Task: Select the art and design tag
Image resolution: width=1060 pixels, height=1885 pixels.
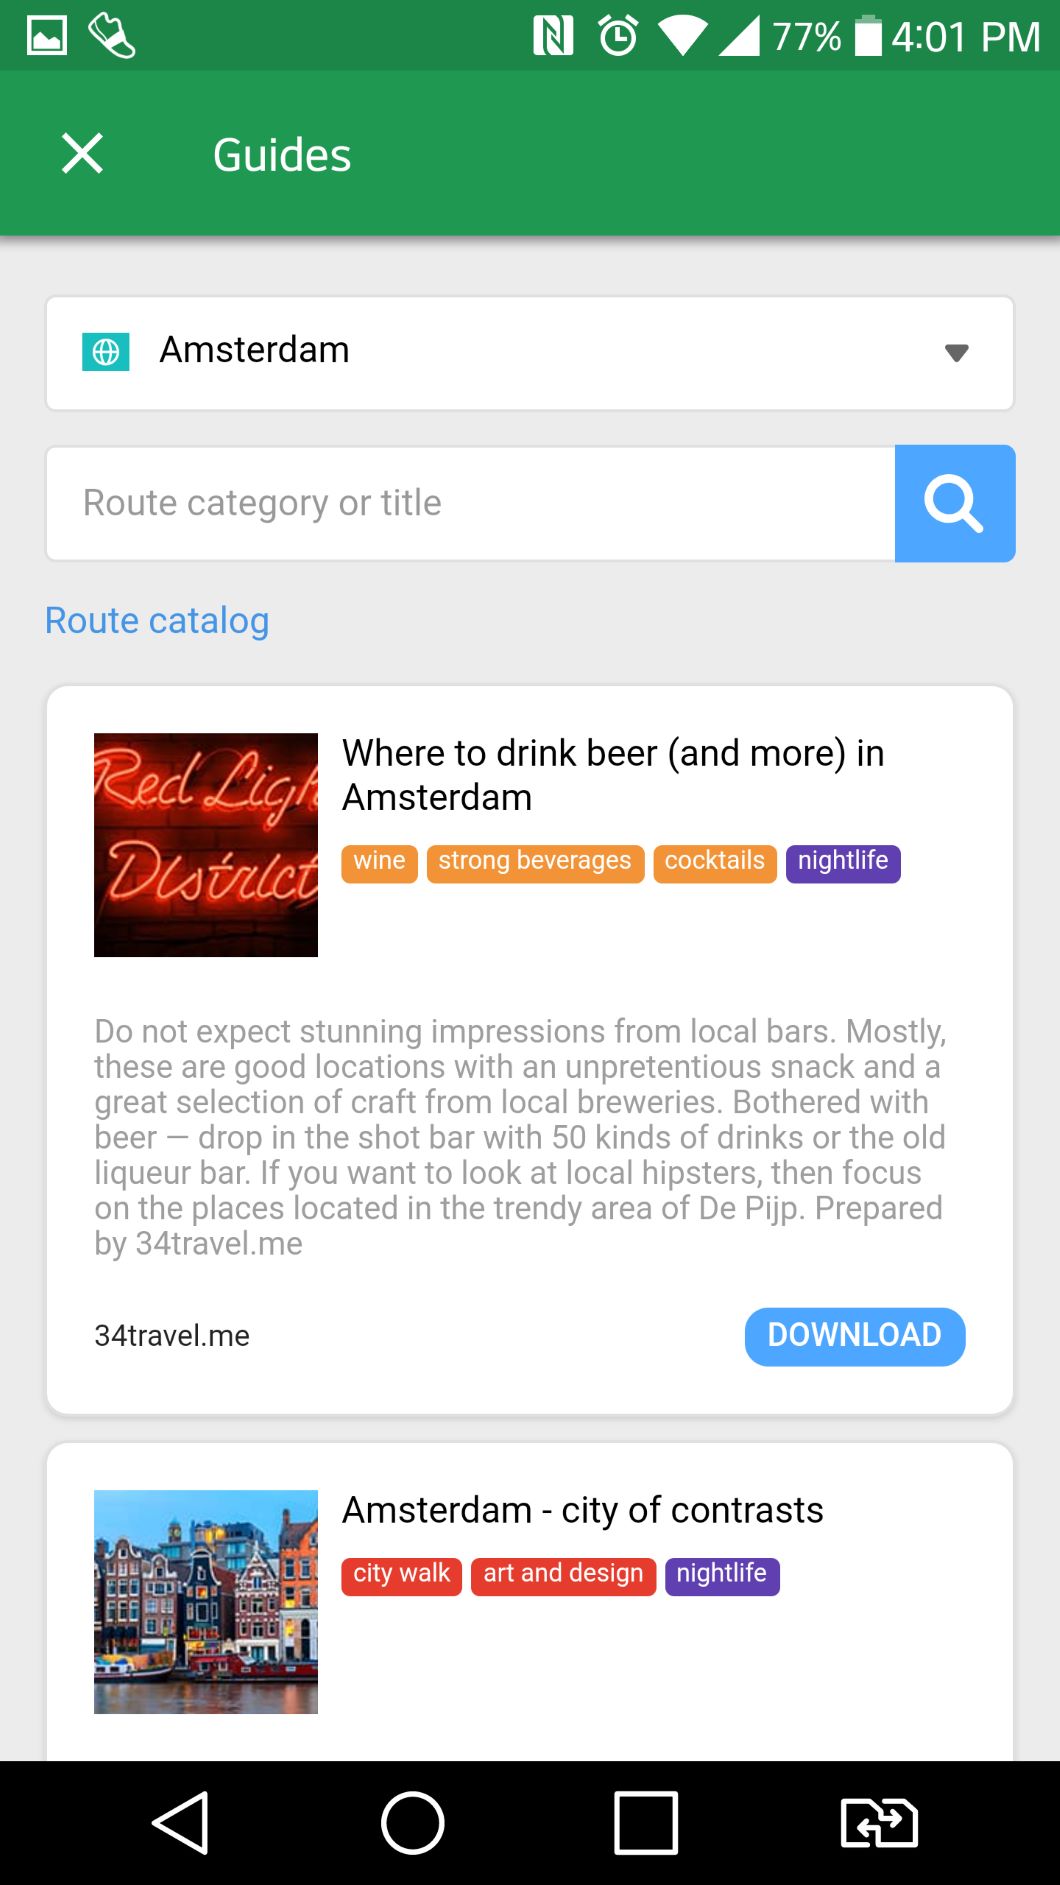Action: tap(563, 1576)
